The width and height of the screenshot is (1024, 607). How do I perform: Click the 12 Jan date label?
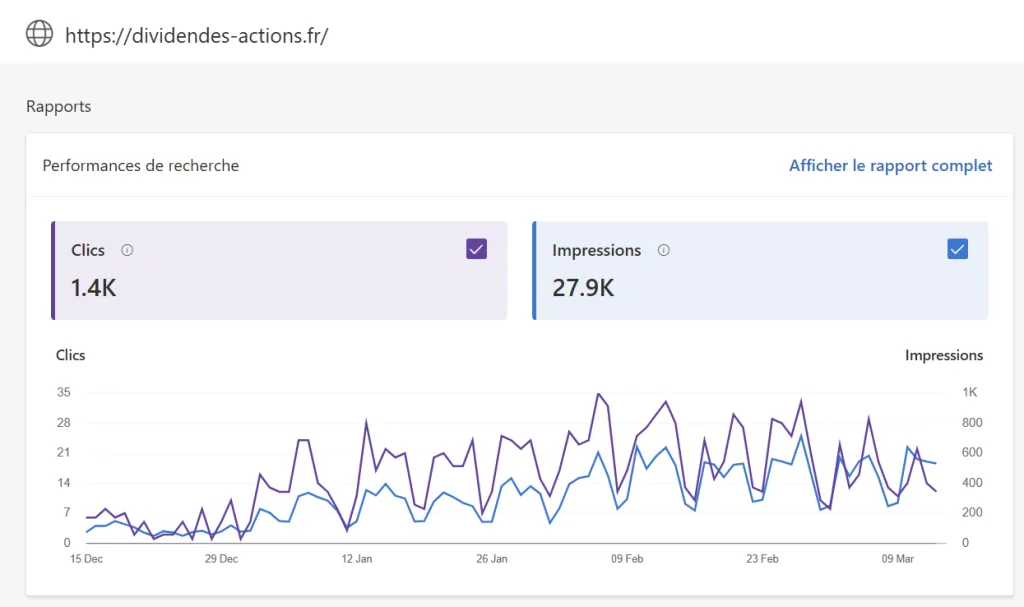tap(357, 559)
